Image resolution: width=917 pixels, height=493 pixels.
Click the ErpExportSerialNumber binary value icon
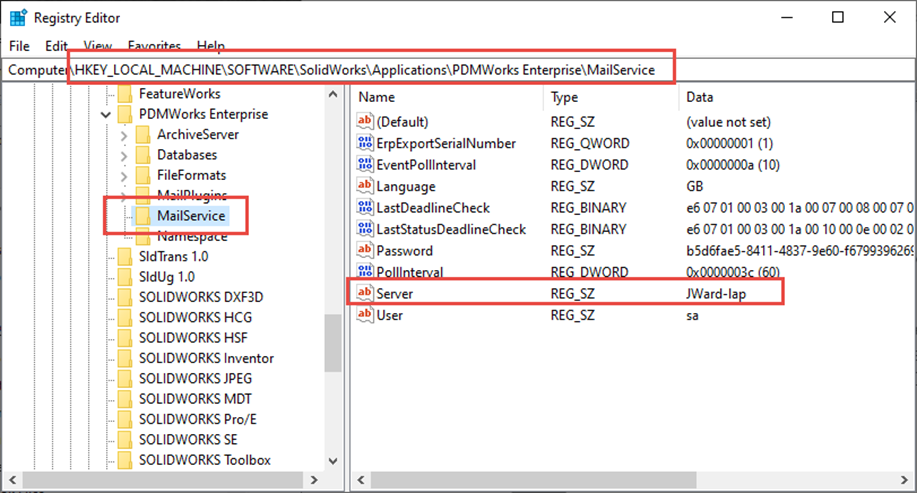[x=365, y=143]
